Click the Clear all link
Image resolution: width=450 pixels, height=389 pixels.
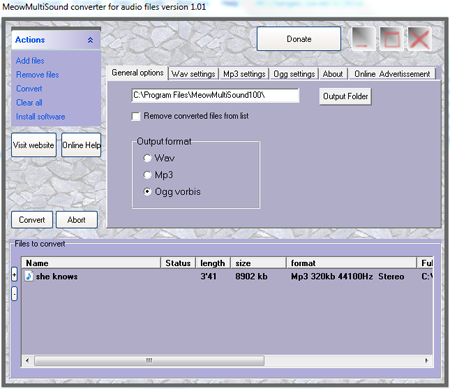(x=29, y=103)
